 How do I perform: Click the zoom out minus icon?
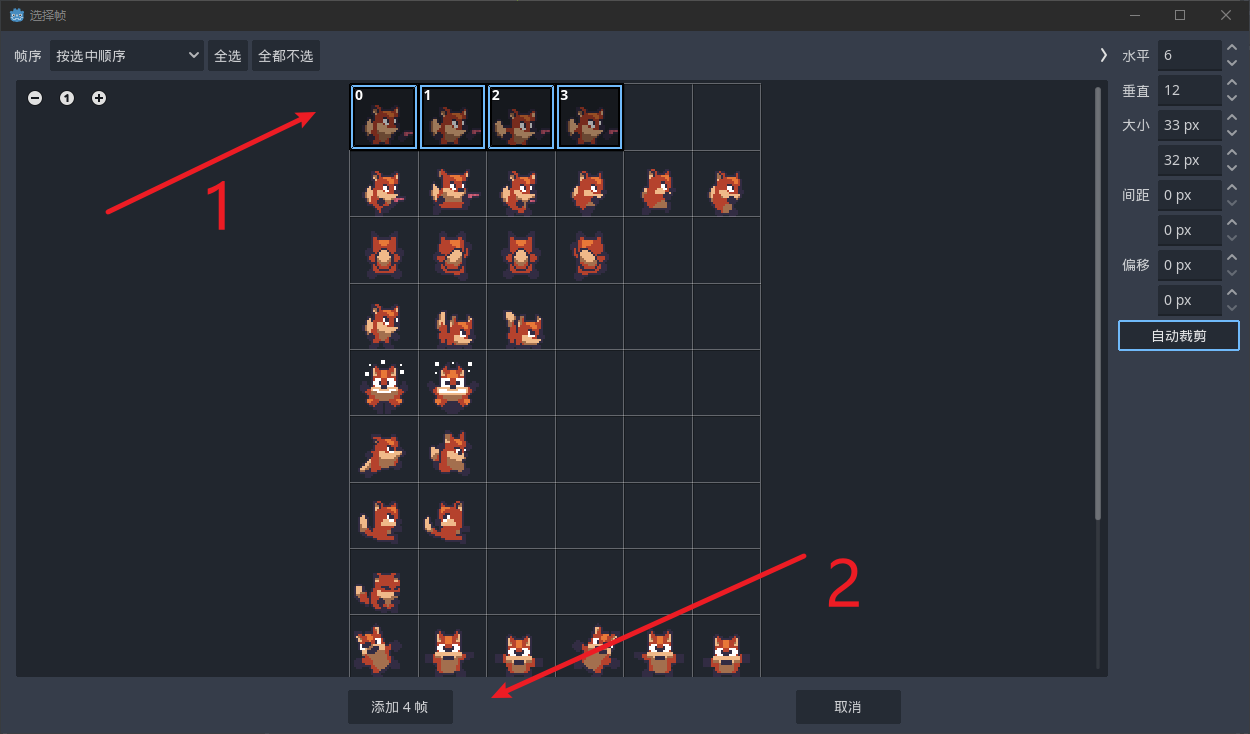35,98
